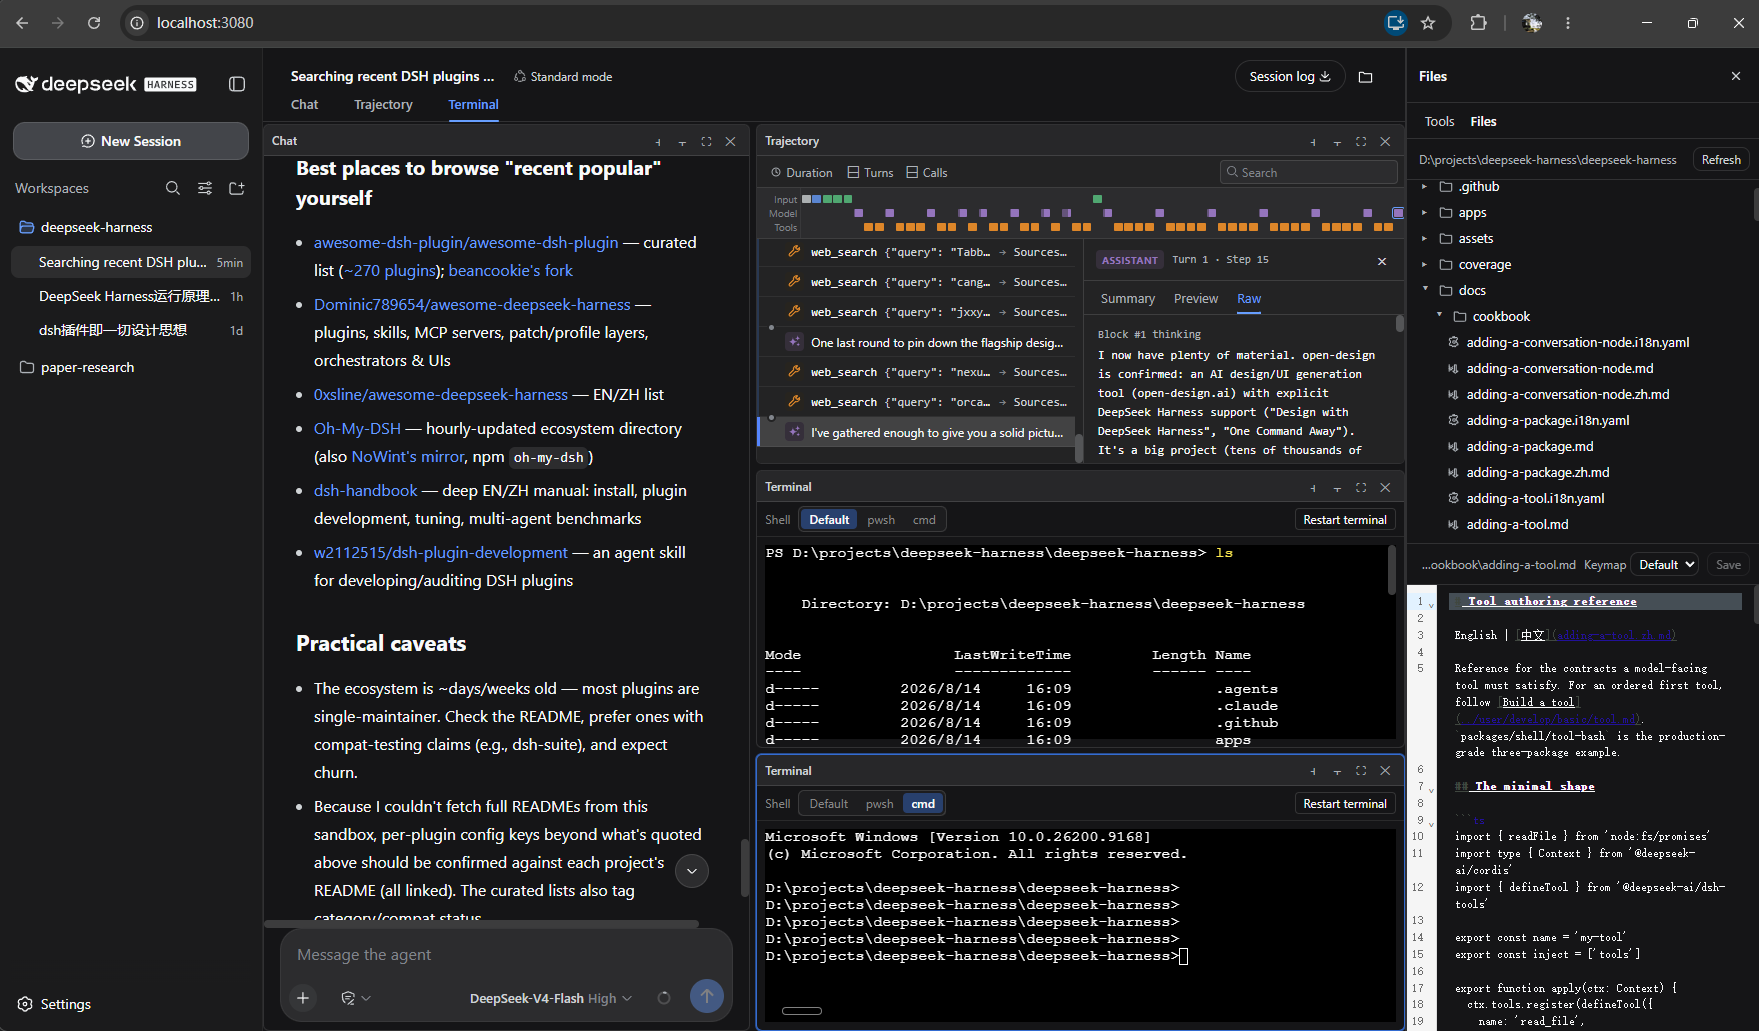View site information for localhost:3080
Image resolution: width=1759 pixels, height=1031 pixels.
pyautogui.click(x=138, y=23)
